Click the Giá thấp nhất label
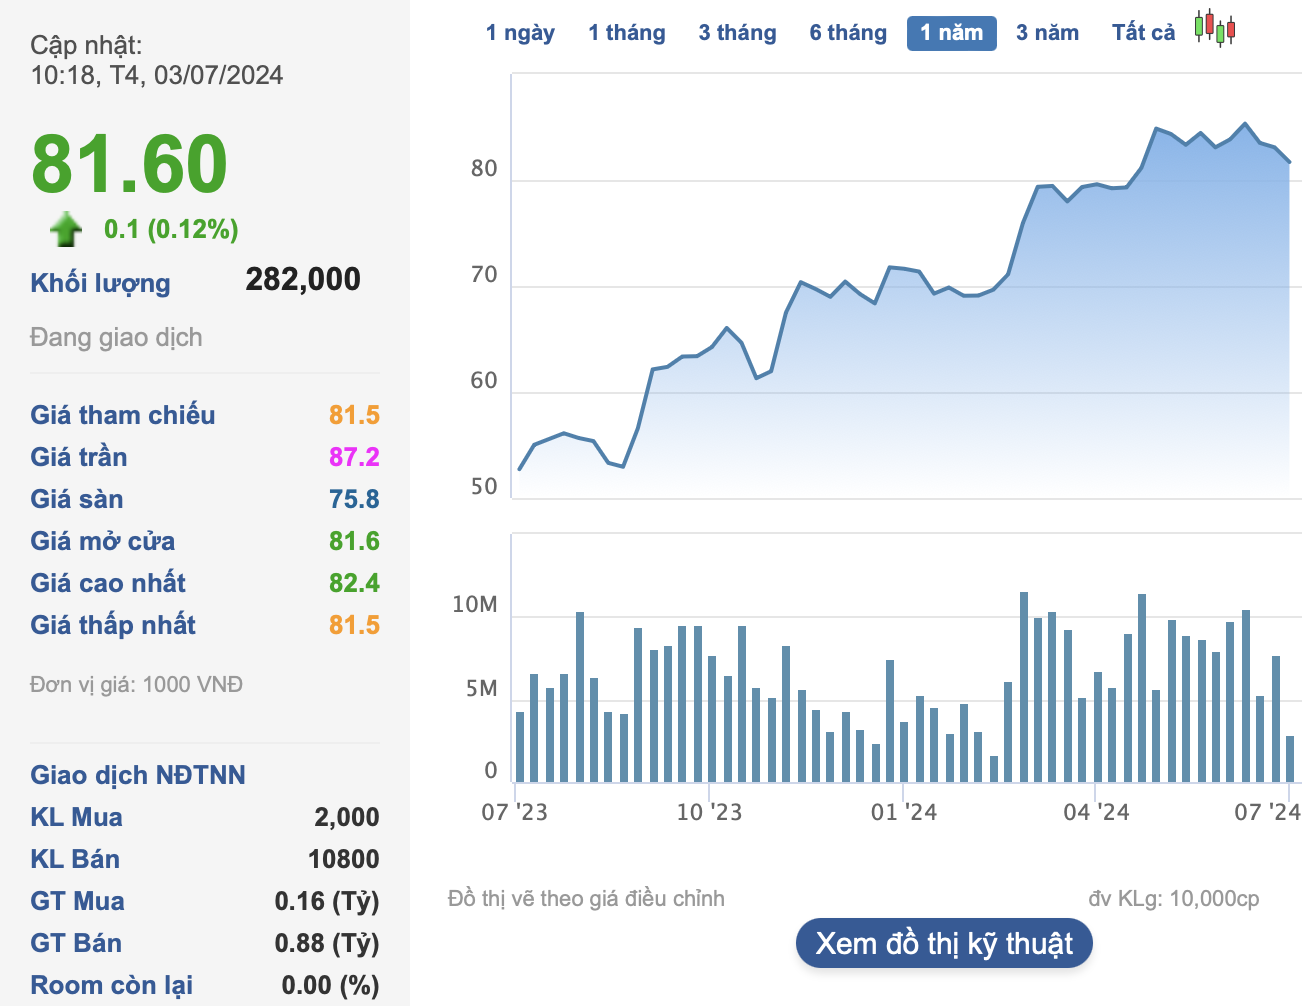1312x1008 pixels. [x=113, y=625]
